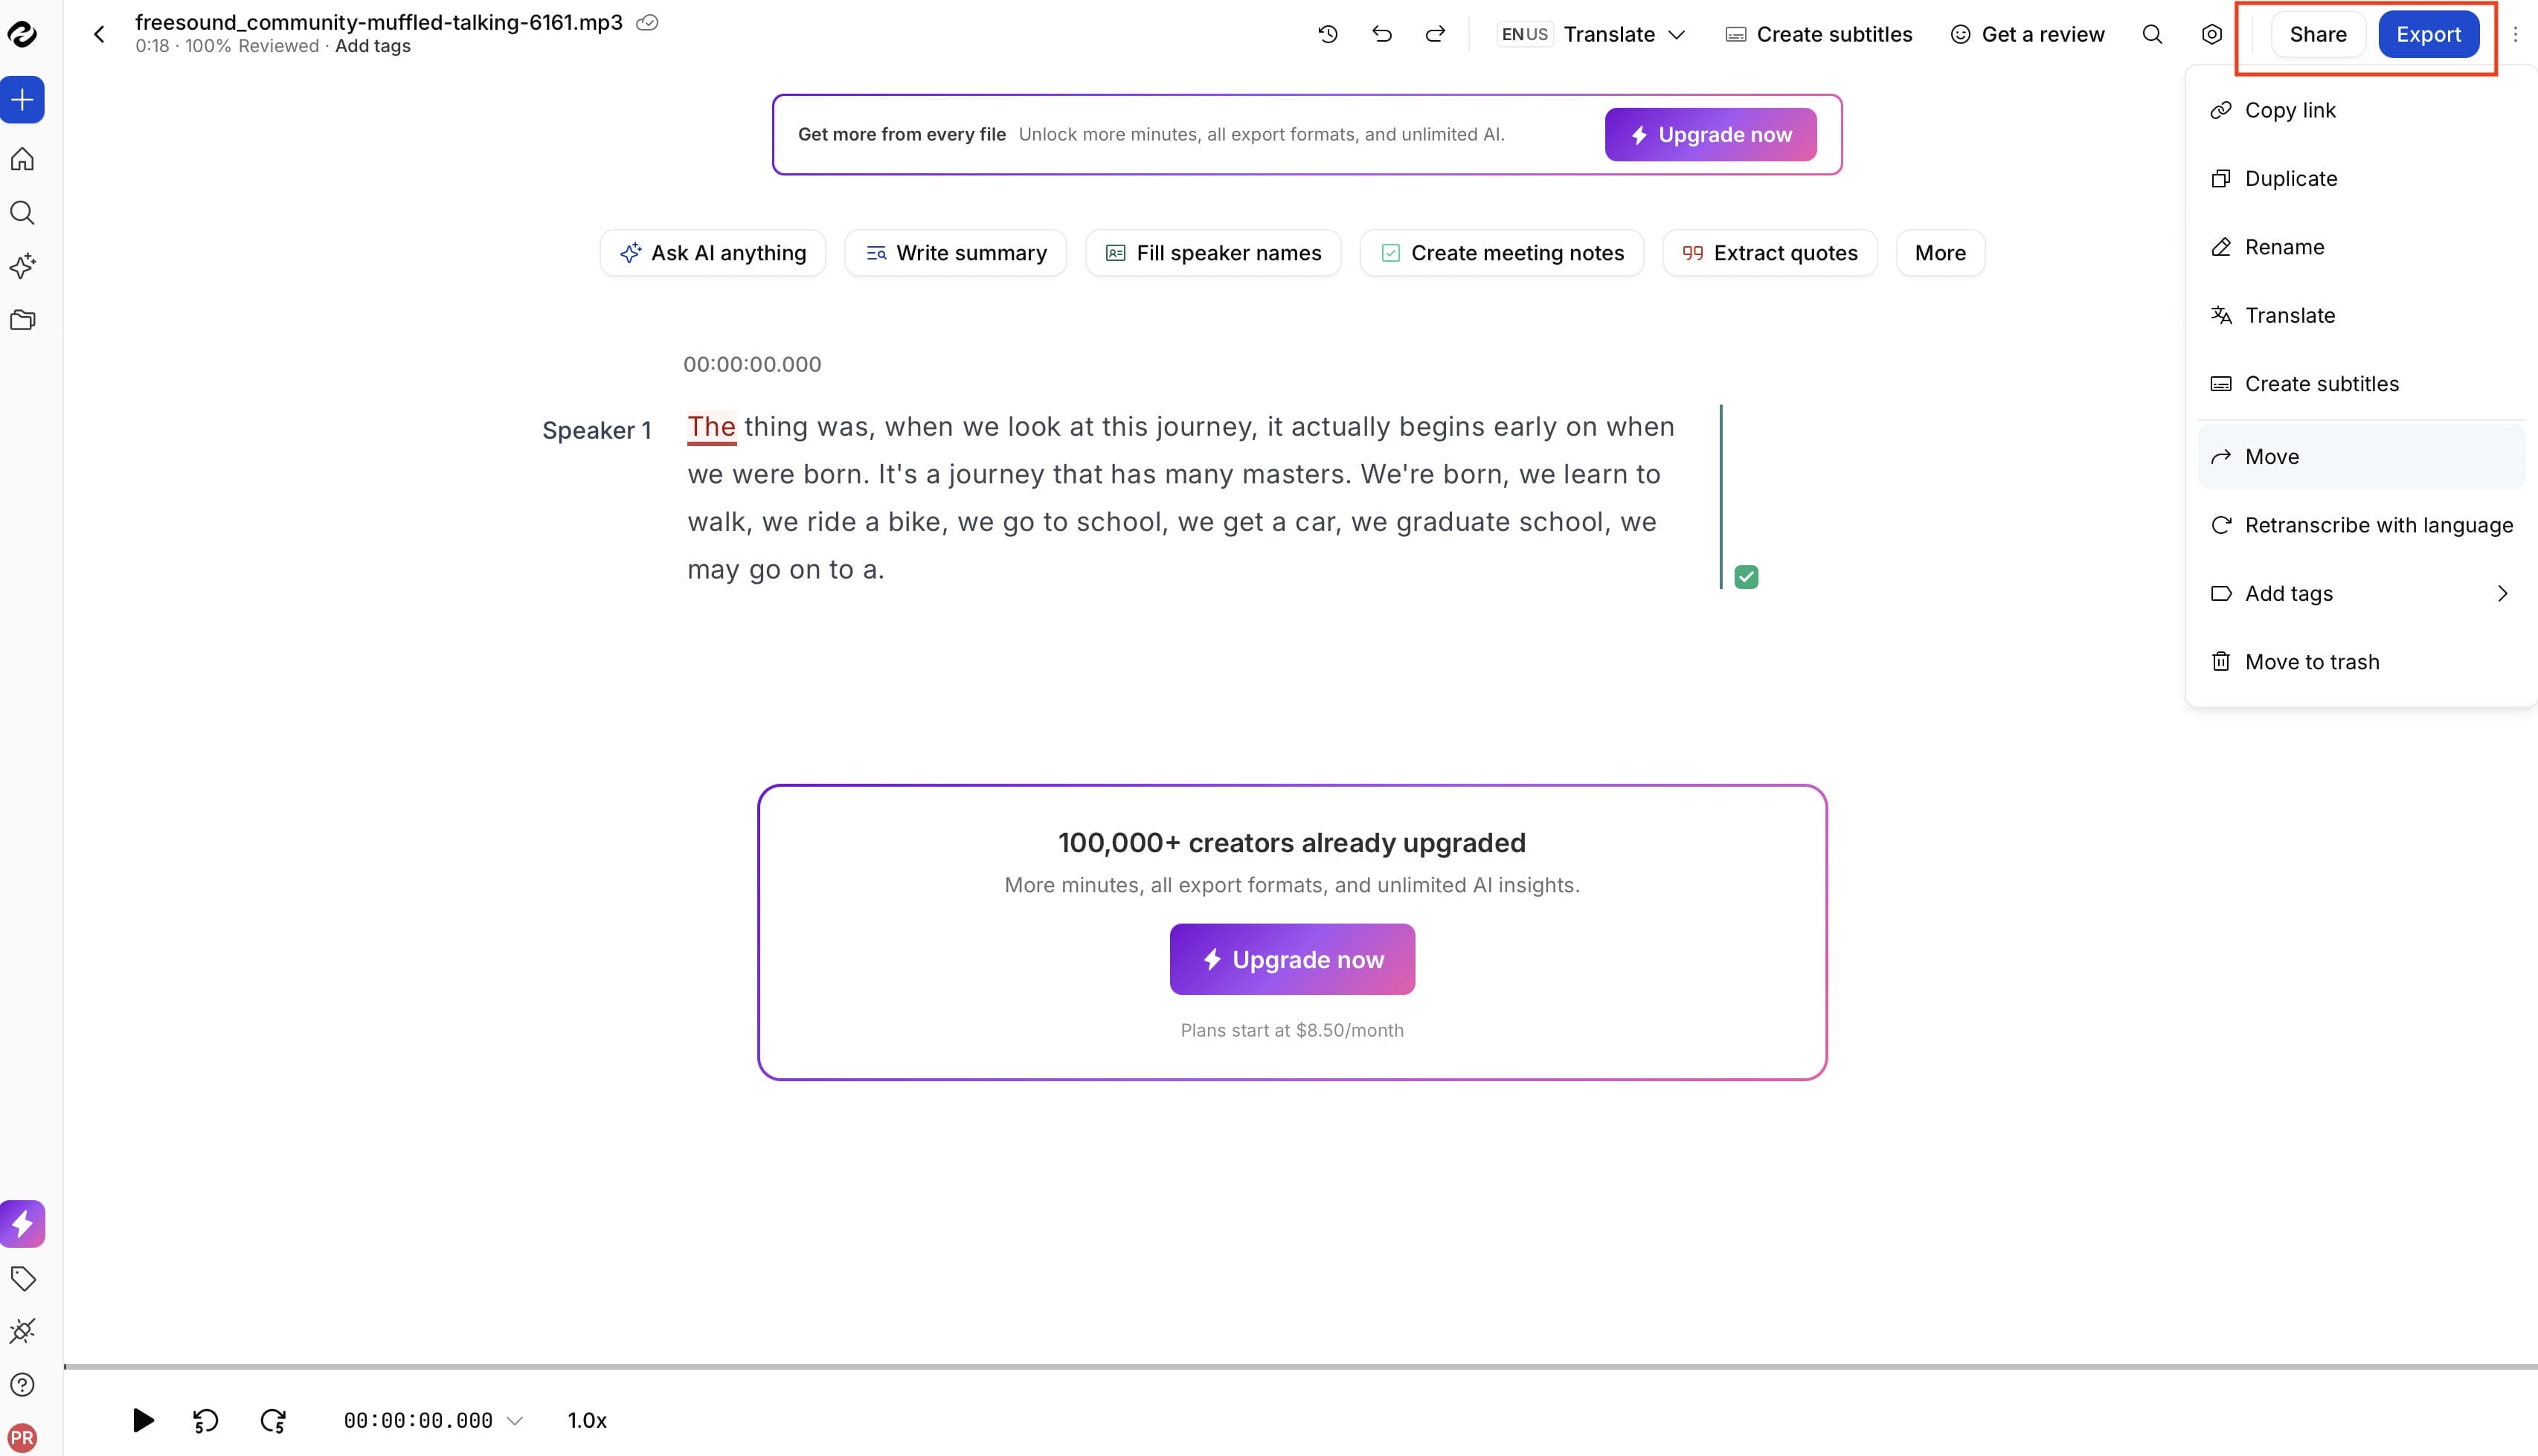The image size is (2538, 1456).
Task: Choose Duplicate in the menu
Action: 2361,178
